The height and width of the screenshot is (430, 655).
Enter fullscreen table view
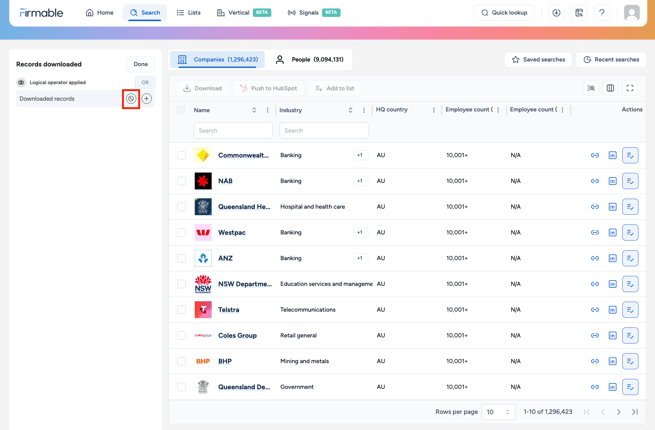(x=630, y=88)
